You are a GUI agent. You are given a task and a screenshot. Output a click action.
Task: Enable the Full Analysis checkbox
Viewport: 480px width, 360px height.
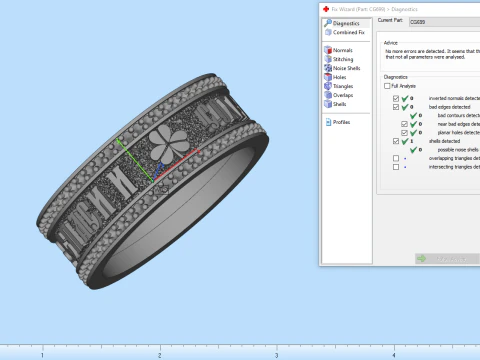(x=387, y=86)
